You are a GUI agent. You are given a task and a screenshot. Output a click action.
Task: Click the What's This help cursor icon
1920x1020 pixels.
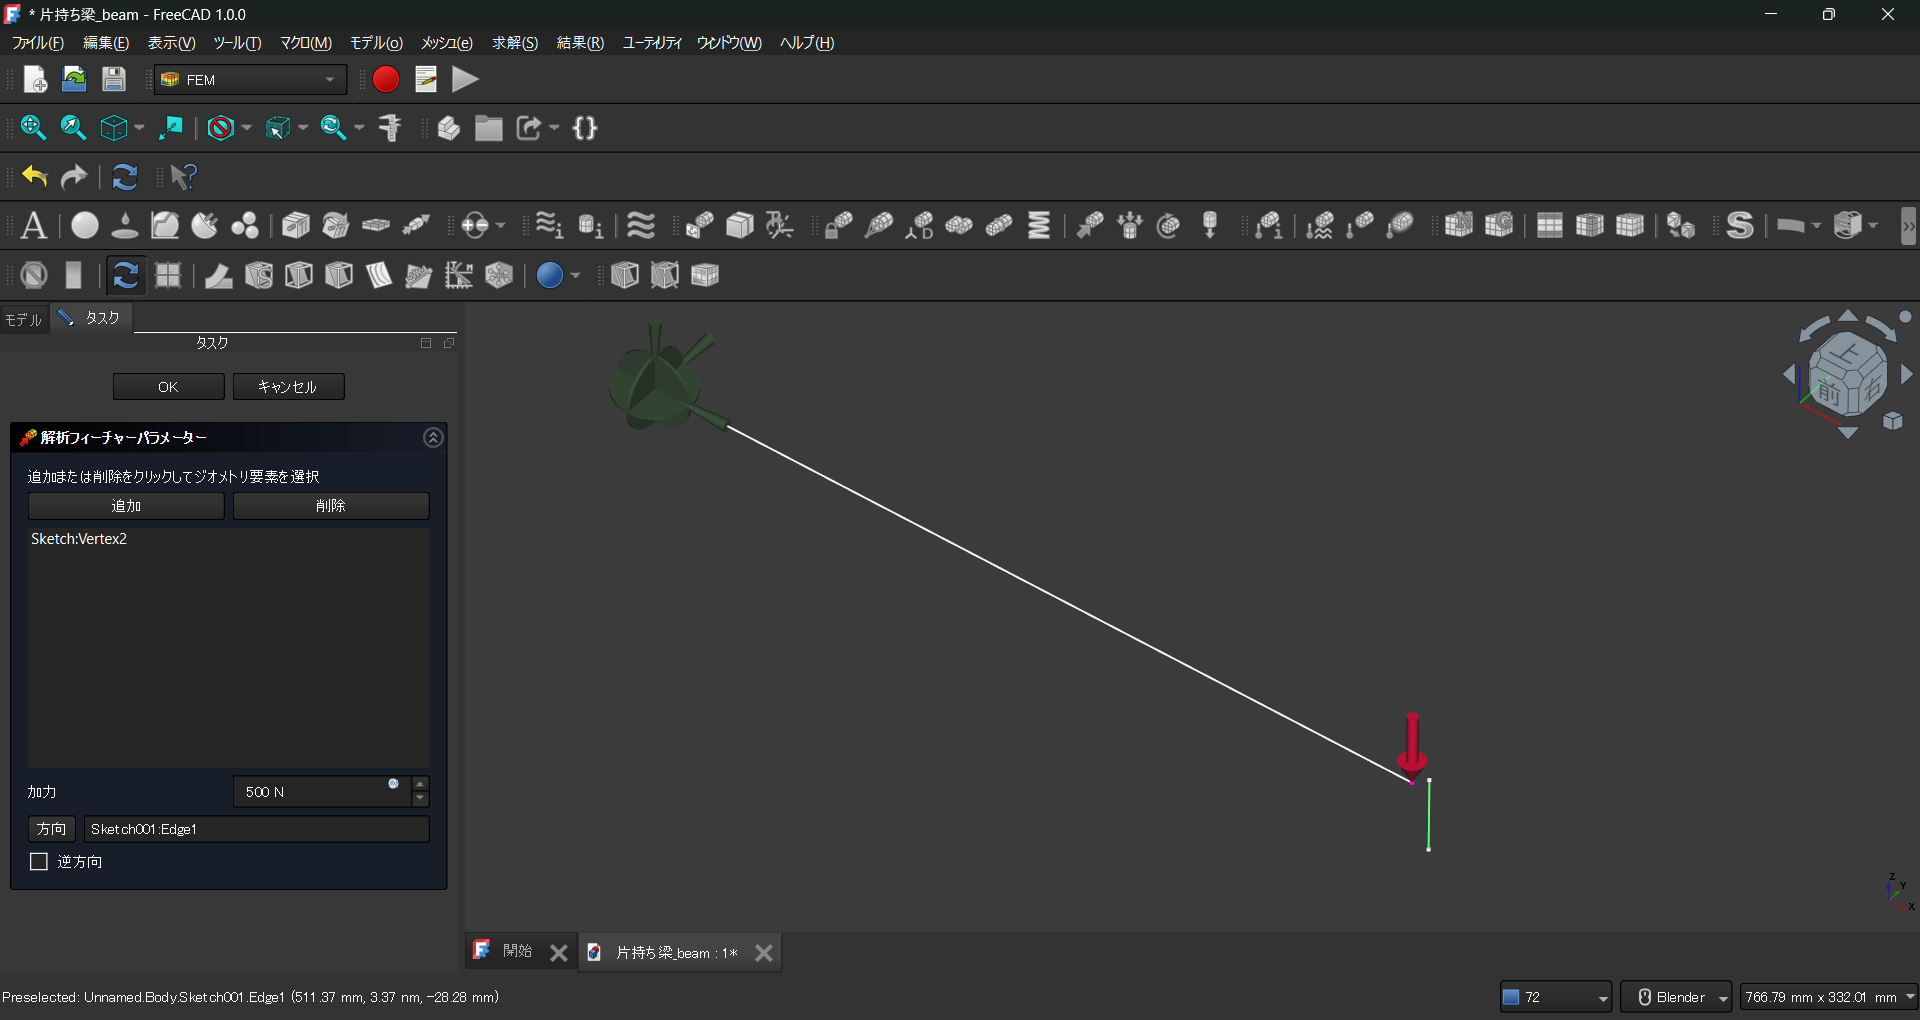pyautogui.click(x=183, y=177)
